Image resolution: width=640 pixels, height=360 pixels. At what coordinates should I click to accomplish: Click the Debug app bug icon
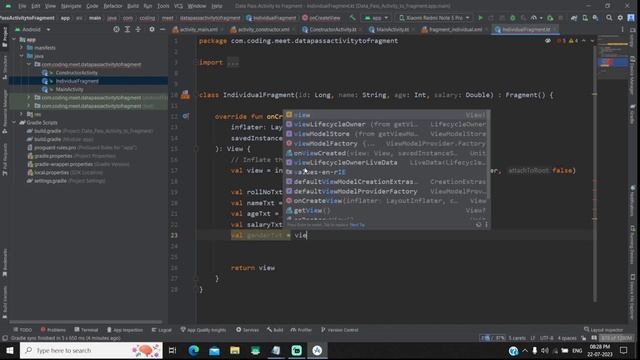pyautogui.click(x=513, y=18)
